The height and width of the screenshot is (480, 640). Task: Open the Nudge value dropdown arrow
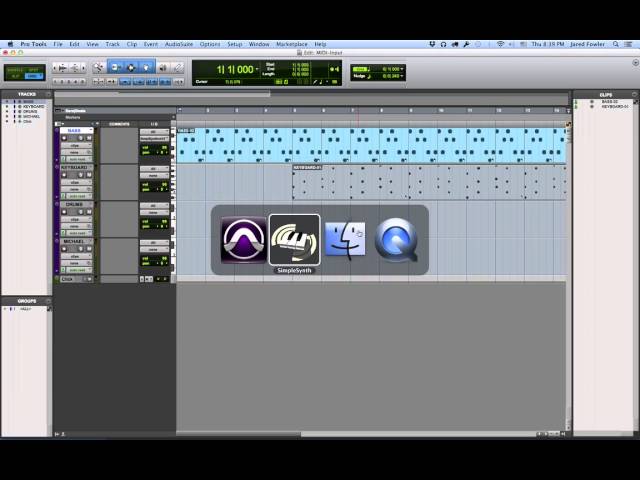coord(402,76)
